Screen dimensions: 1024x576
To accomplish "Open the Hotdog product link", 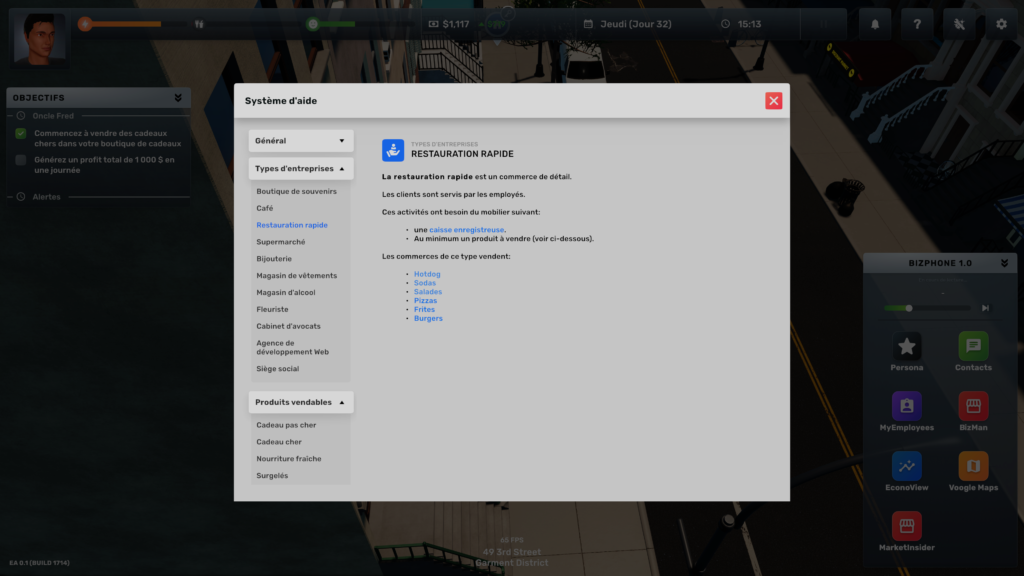I will 427,274.
